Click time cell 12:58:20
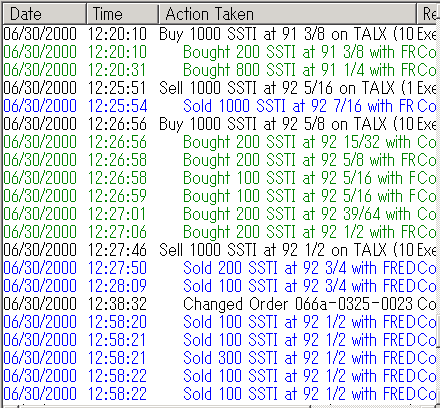 point(117,322)
